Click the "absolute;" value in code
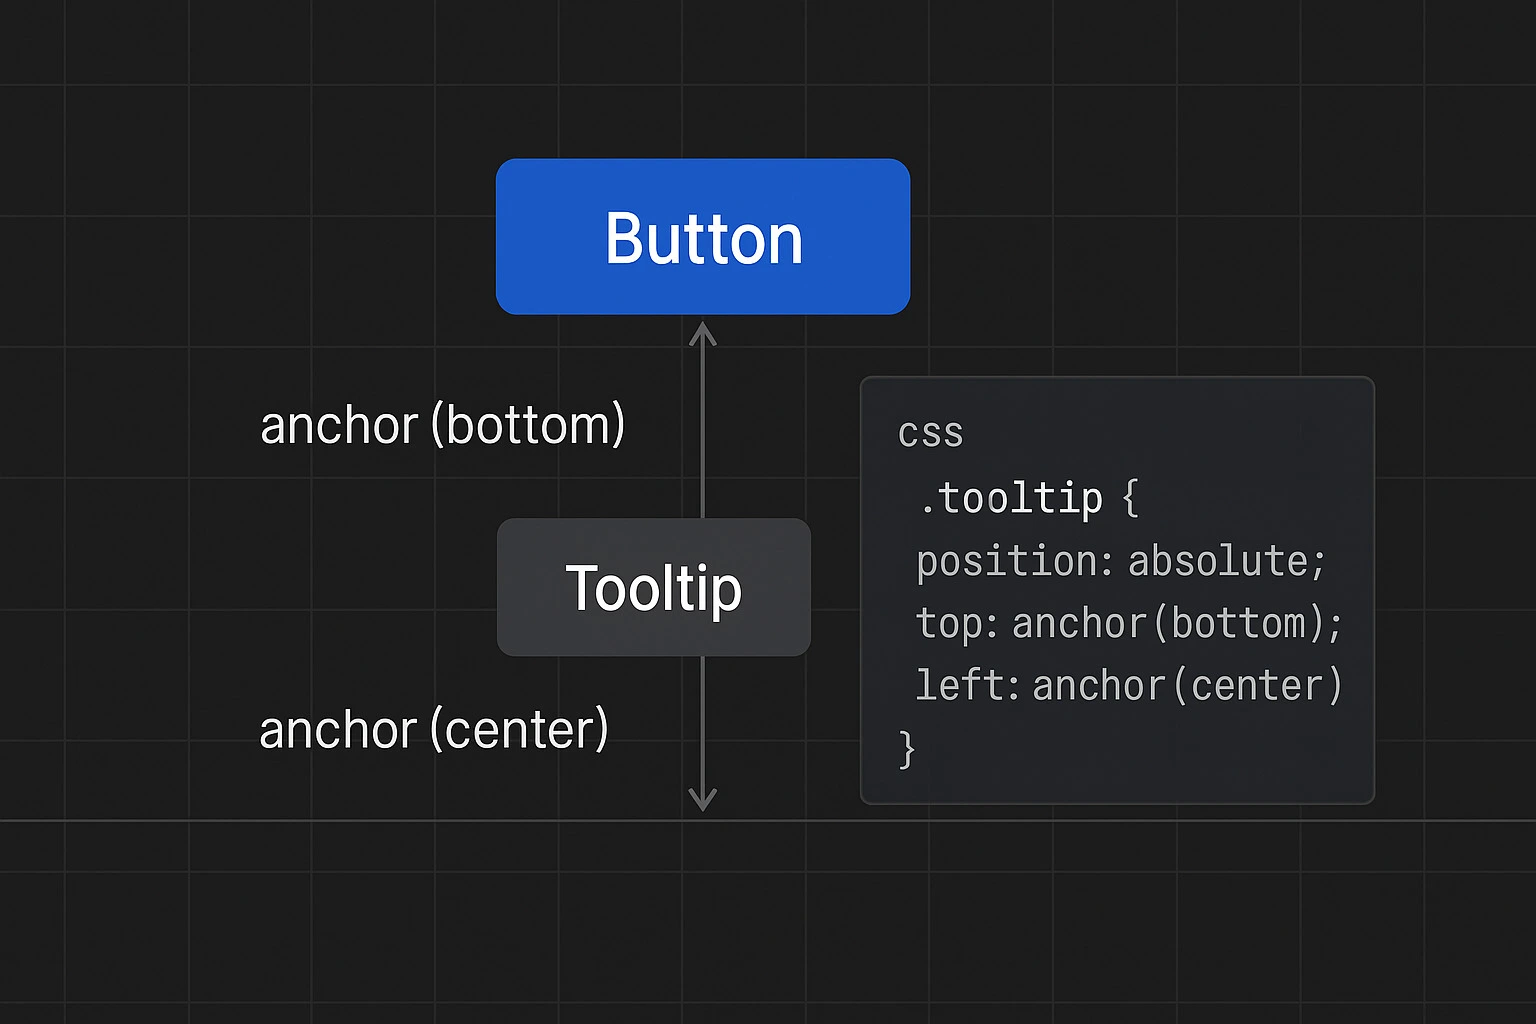 click(x=1227, y=562)
